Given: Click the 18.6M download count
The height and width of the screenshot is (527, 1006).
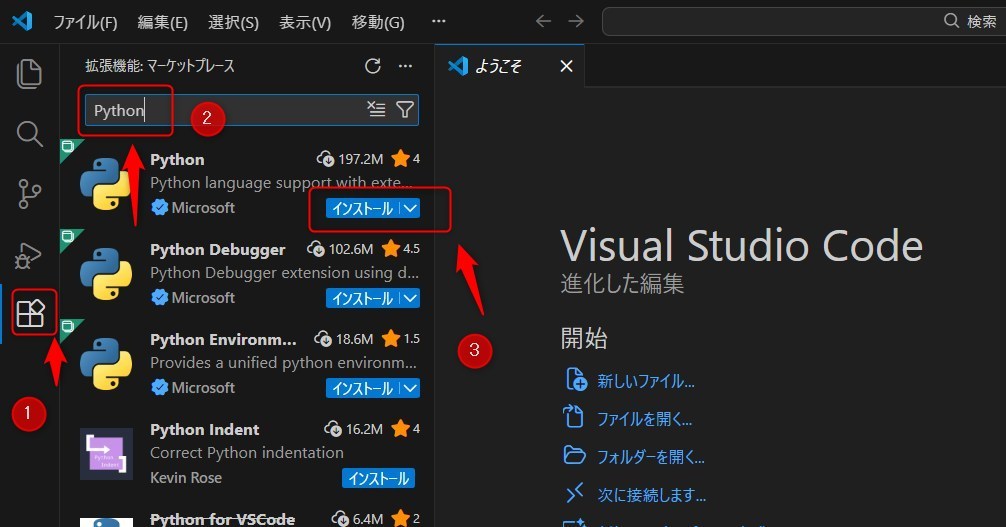Looking at the screenshot, I should pyautogui.click(x=344, y=338).
